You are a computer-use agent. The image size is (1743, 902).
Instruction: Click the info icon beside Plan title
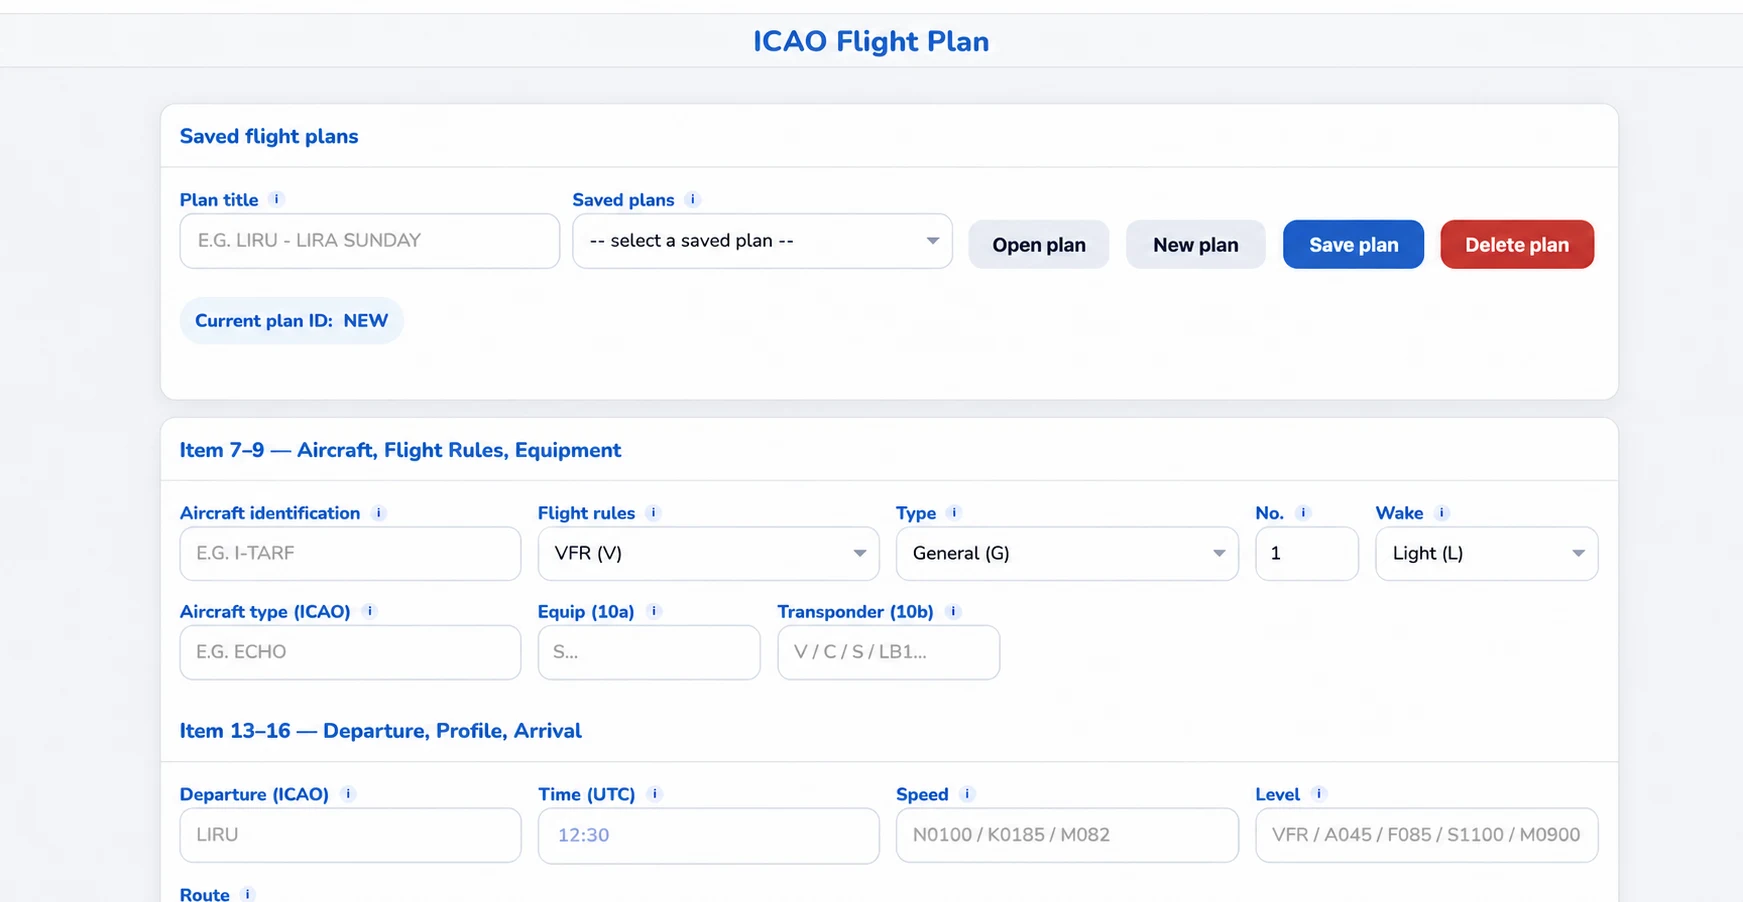277,199
